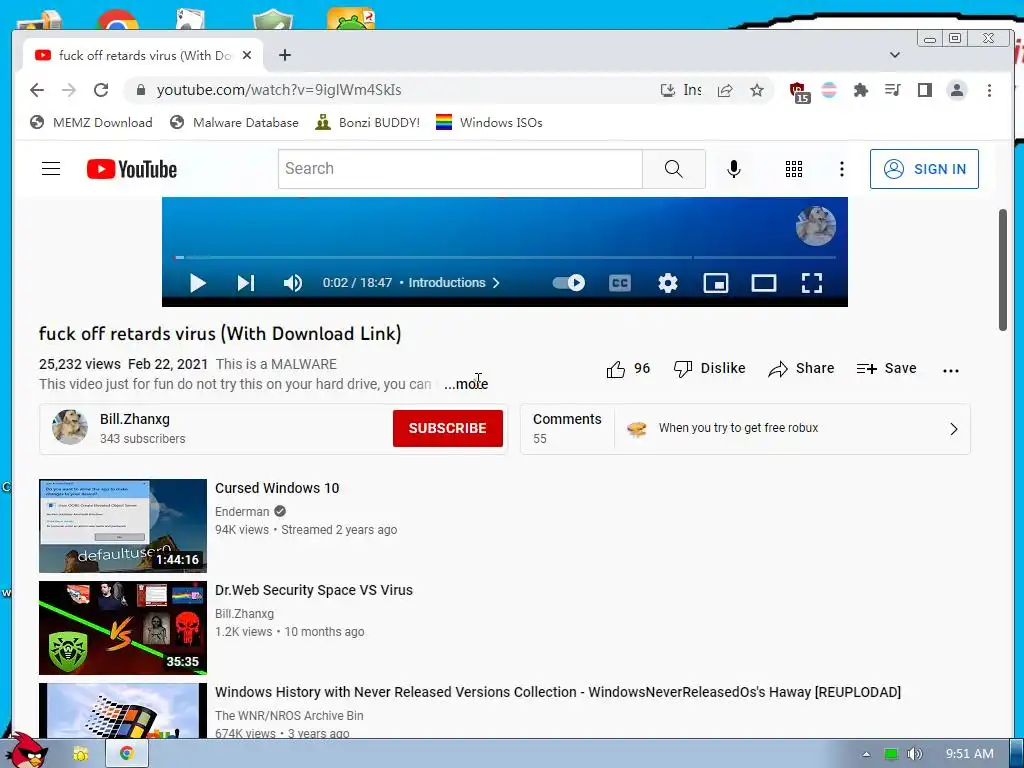Toggle closed captions CC button
The height and width of the screenshot is (768, 1024).
click(620, 283)
